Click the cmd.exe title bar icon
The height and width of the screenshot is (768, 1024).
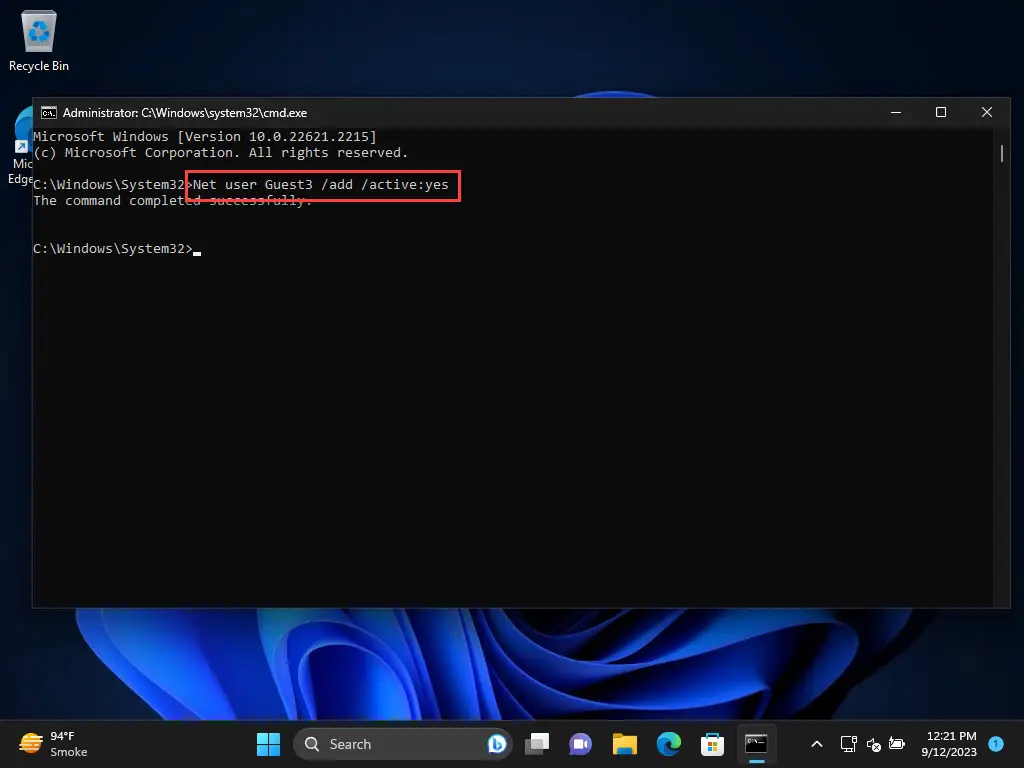49,113
